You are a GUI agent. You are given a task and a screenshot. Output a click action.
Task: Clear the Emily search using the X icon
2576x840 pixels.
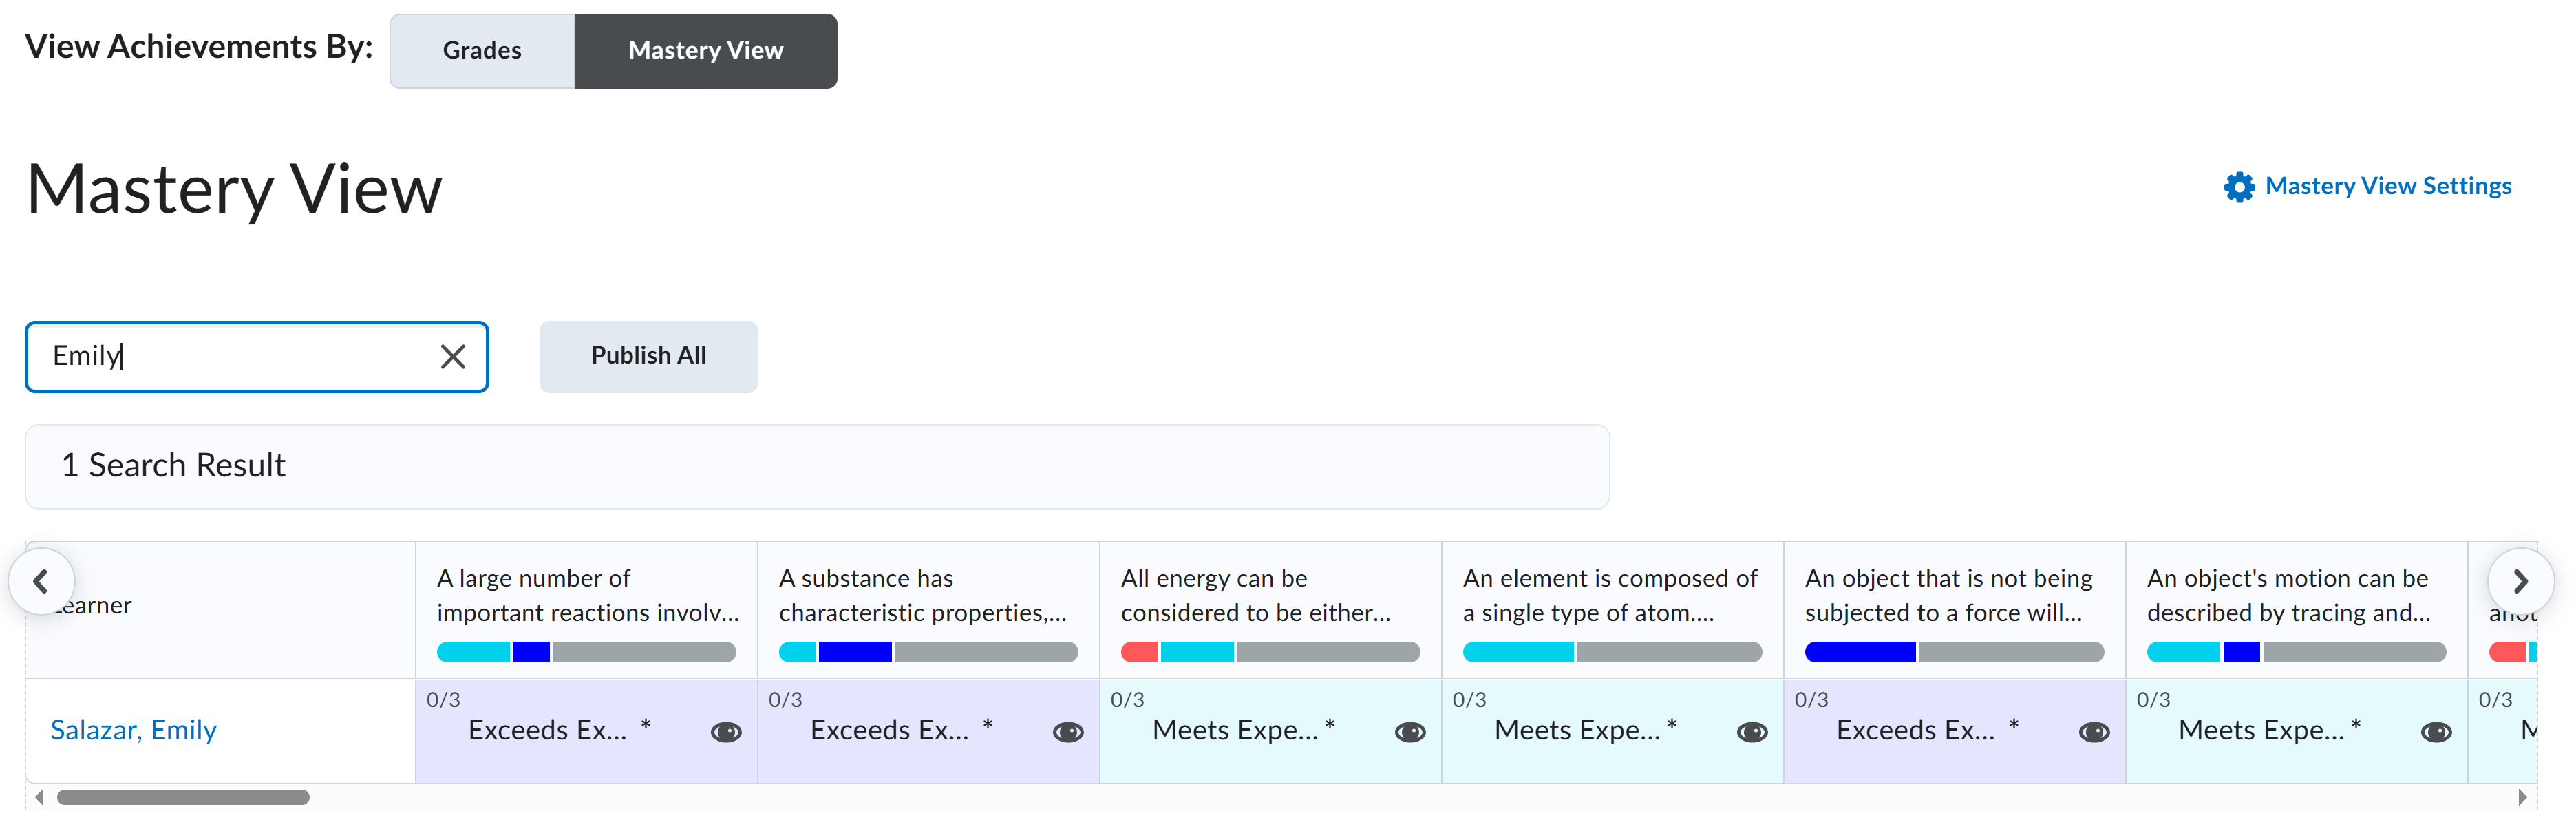point(452,356)
